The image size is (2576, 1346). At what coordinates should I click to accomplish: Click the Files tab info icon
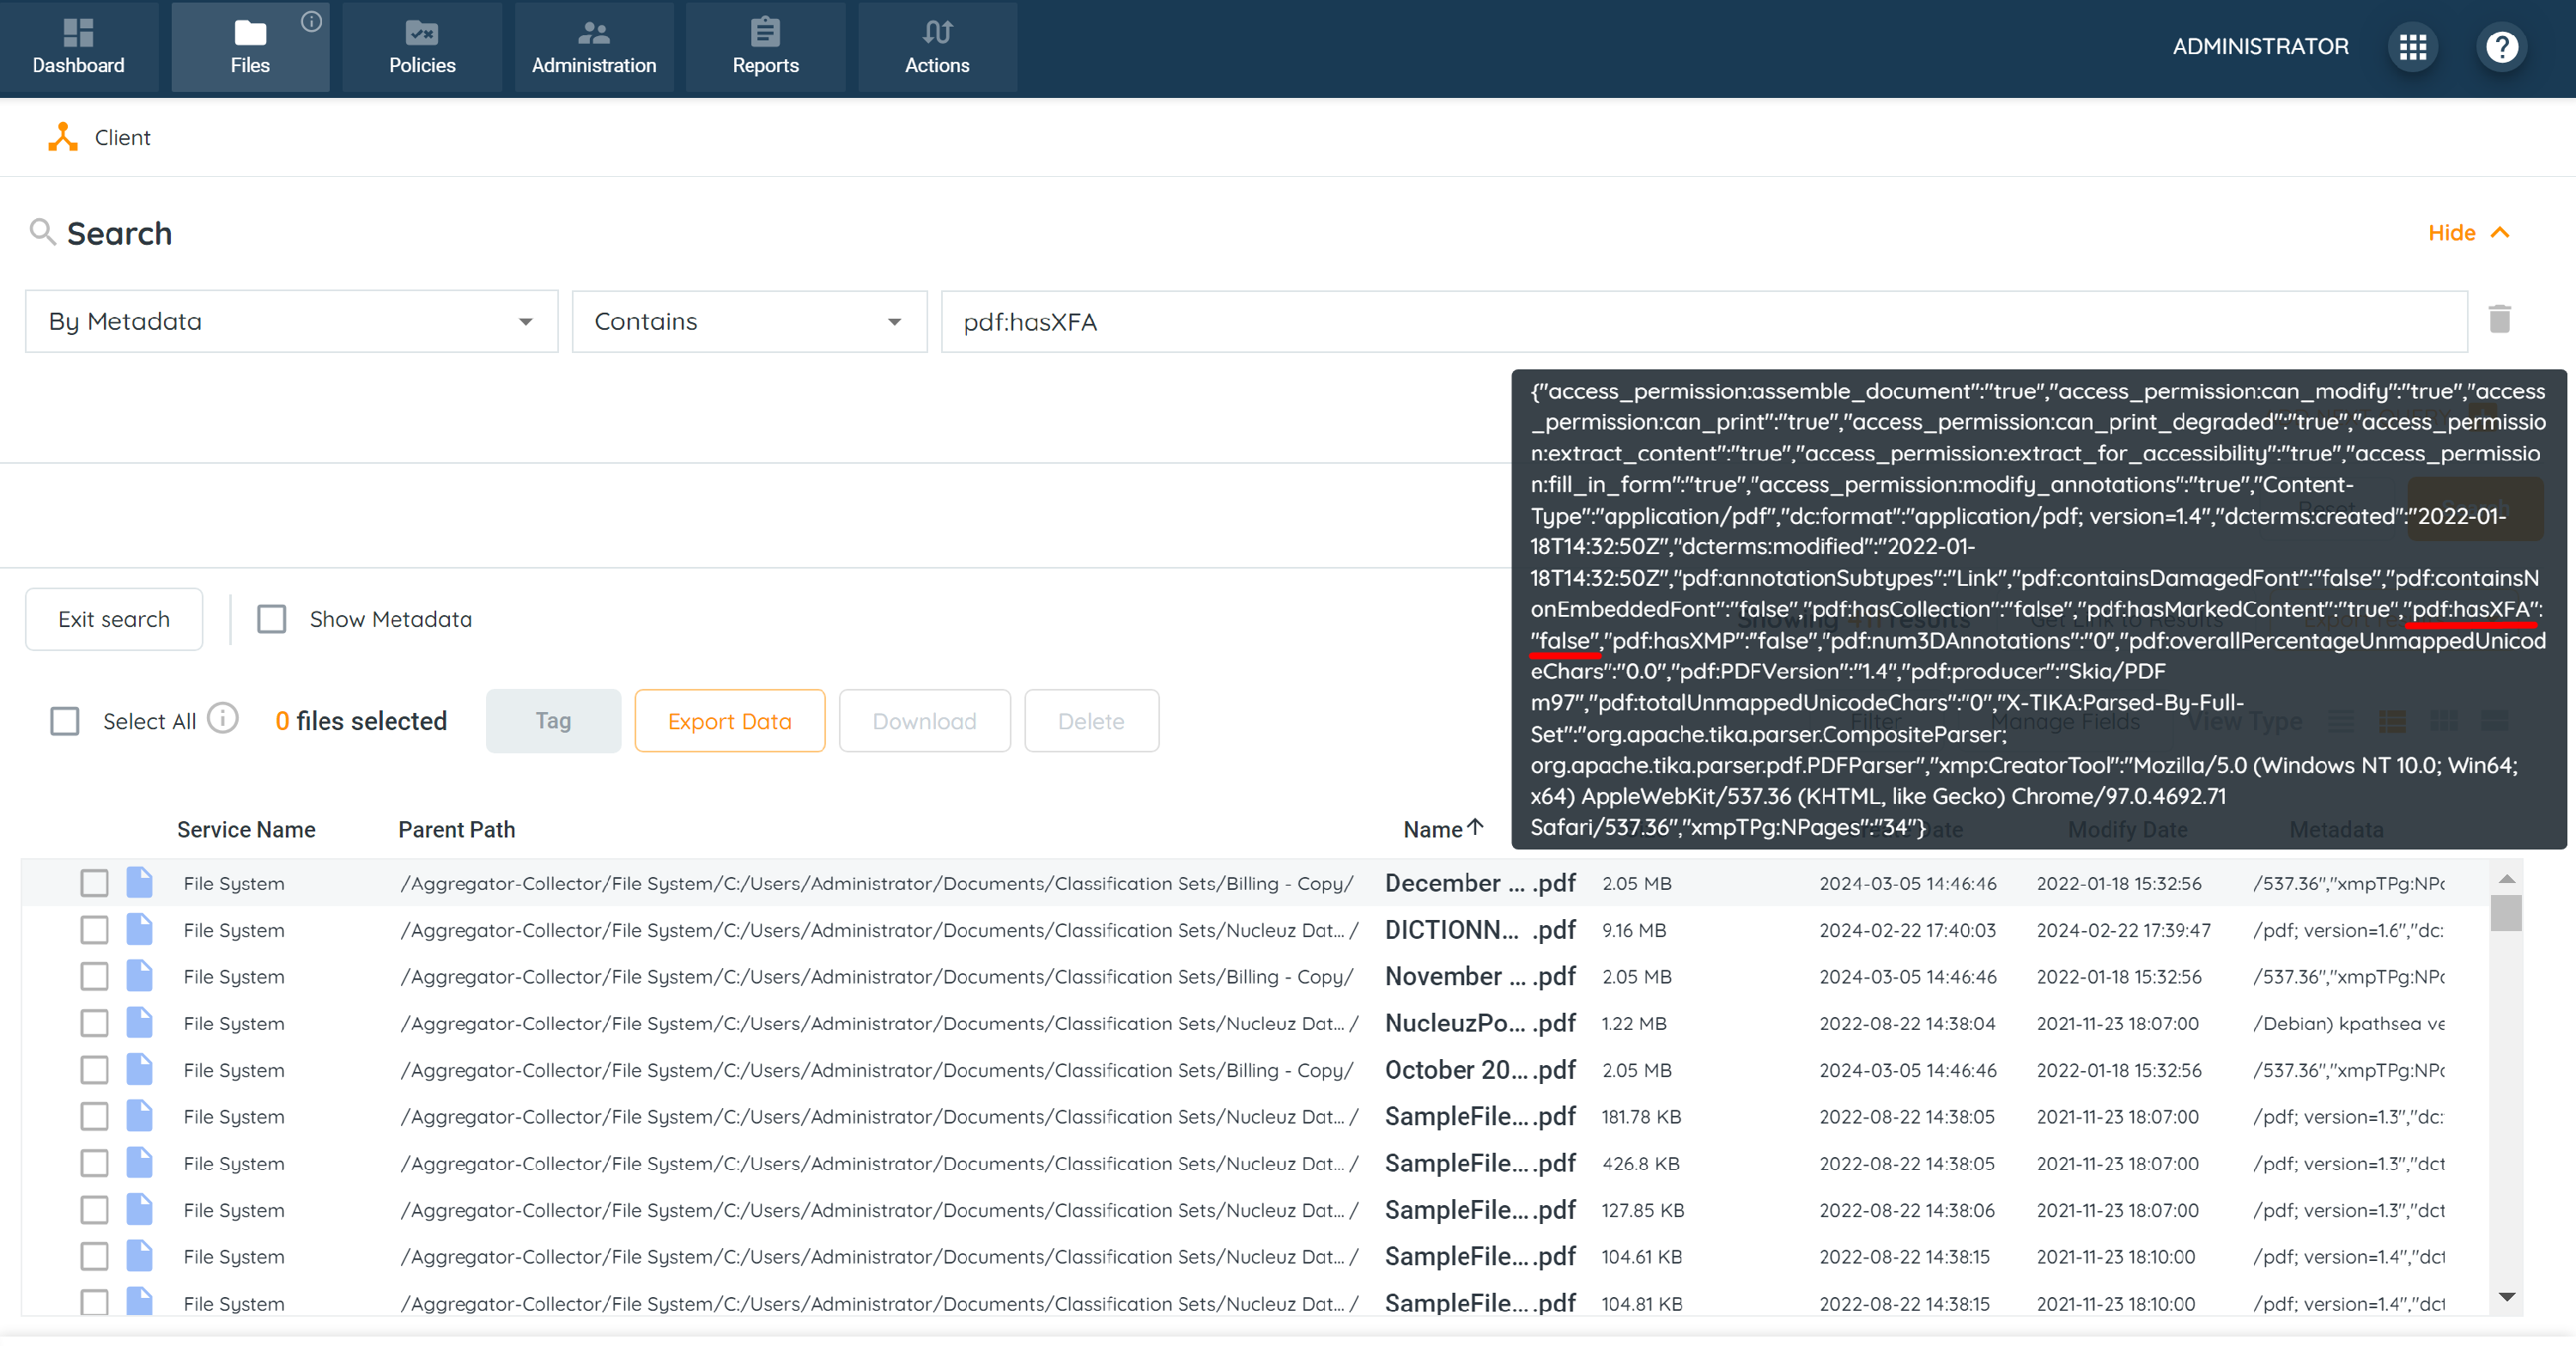(311, 22)
